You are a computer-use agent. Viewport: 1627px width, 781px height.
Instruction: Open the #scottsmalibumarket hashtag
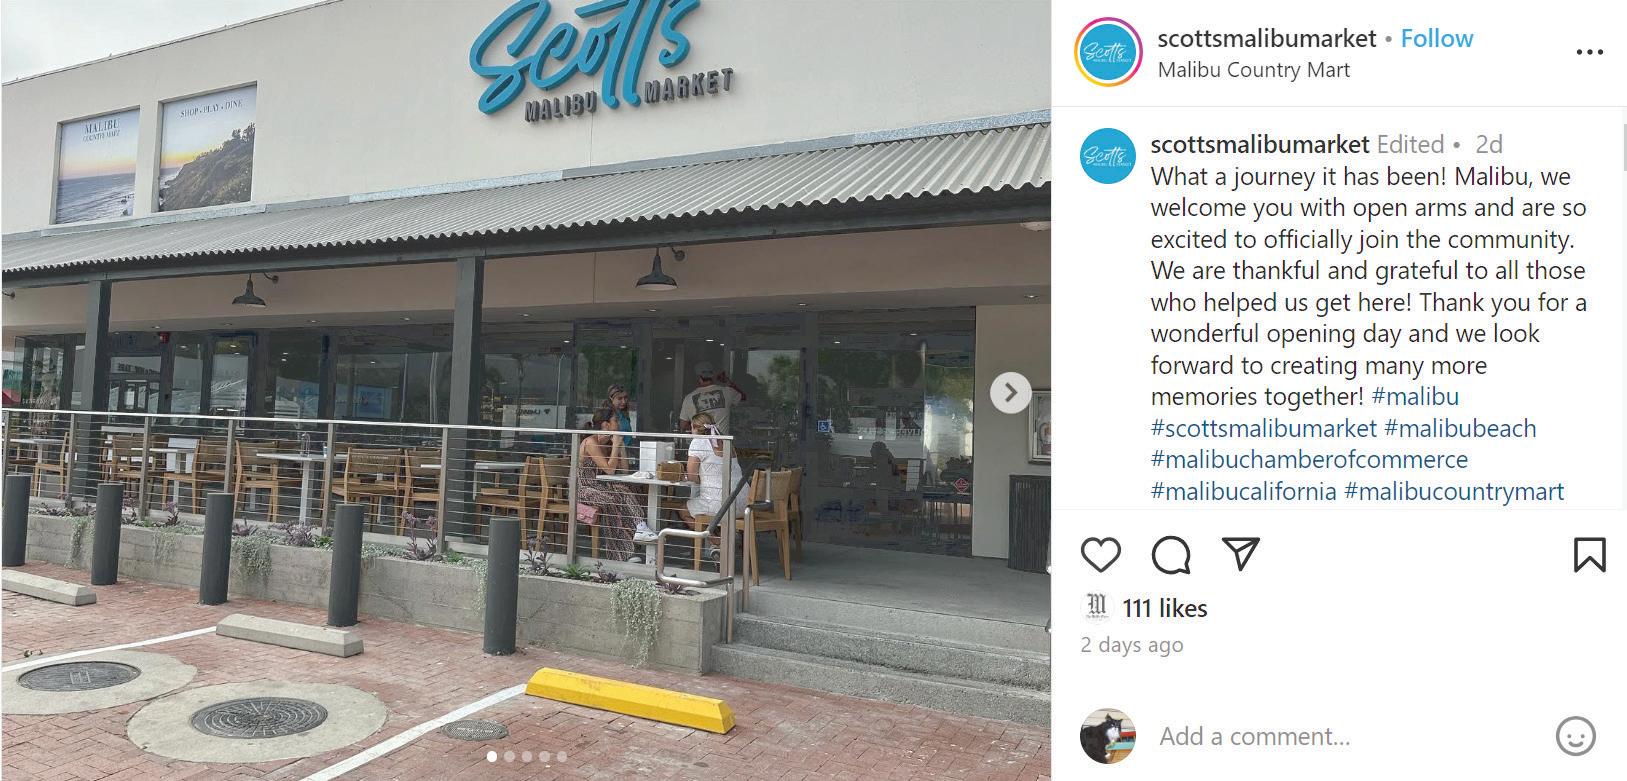(1263, 429)
